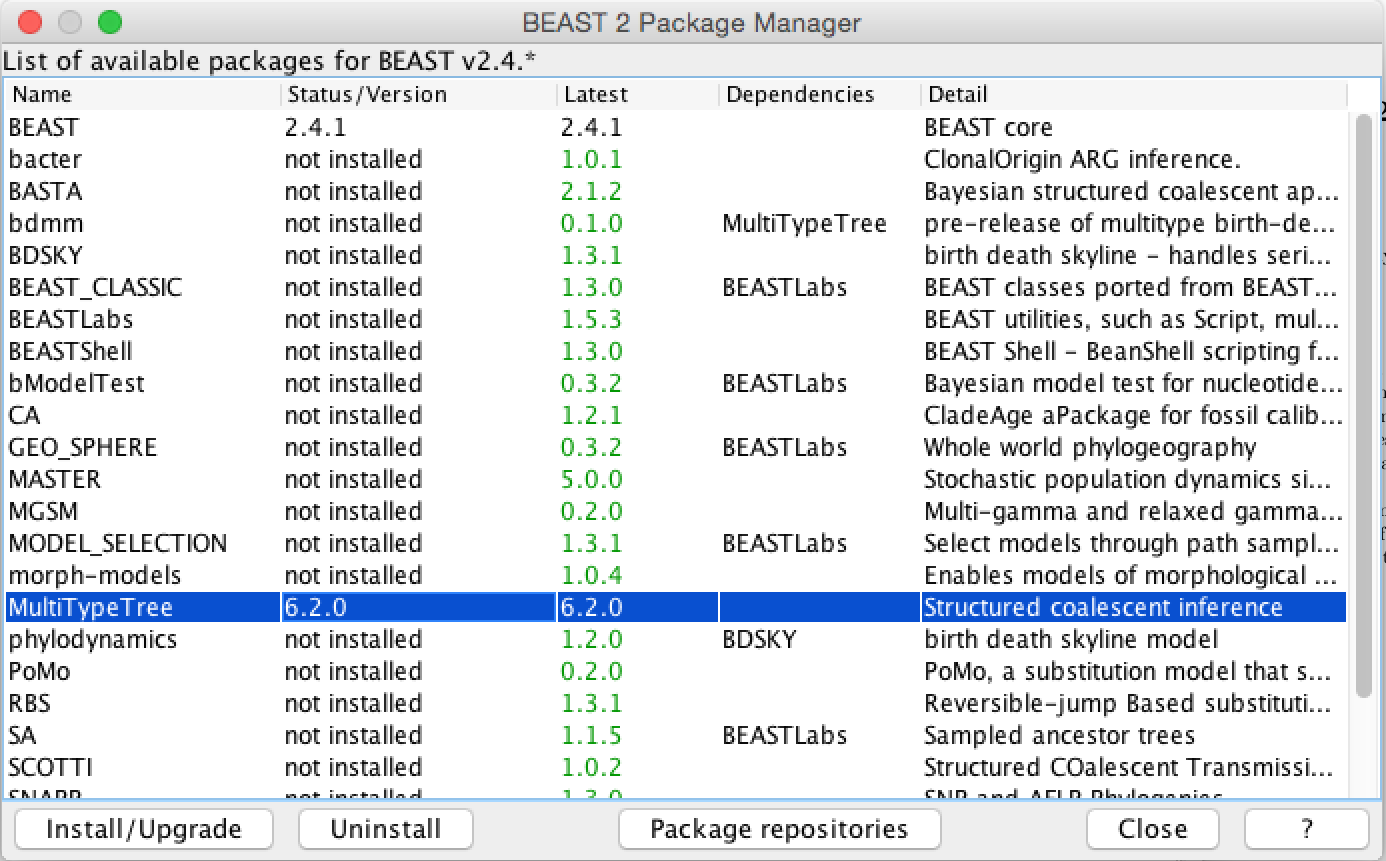Click 'Structured coalescent inference' detail text
This screenshot has height=861, width=1386.
[1103, 607]
